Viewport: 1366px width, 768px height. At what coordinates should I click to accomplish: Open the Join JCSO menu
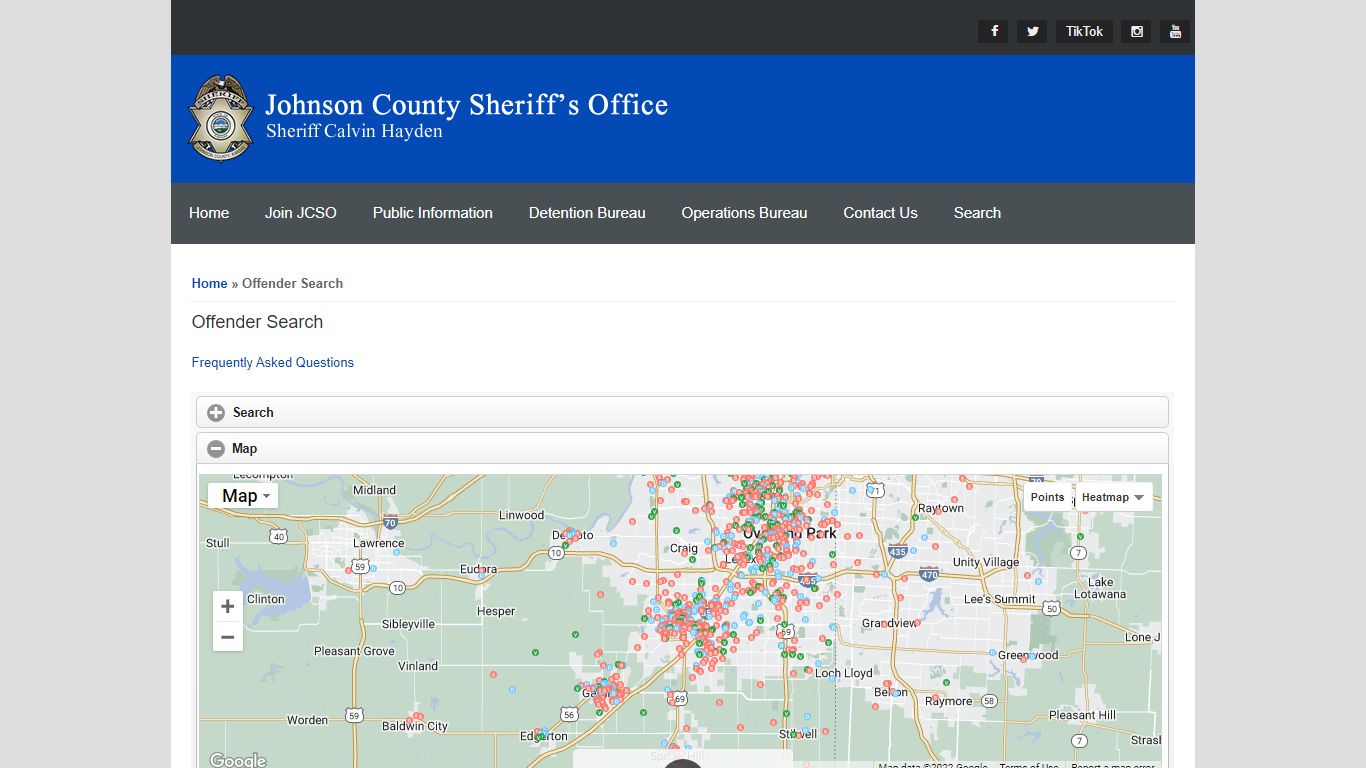(x=301, y=213)
